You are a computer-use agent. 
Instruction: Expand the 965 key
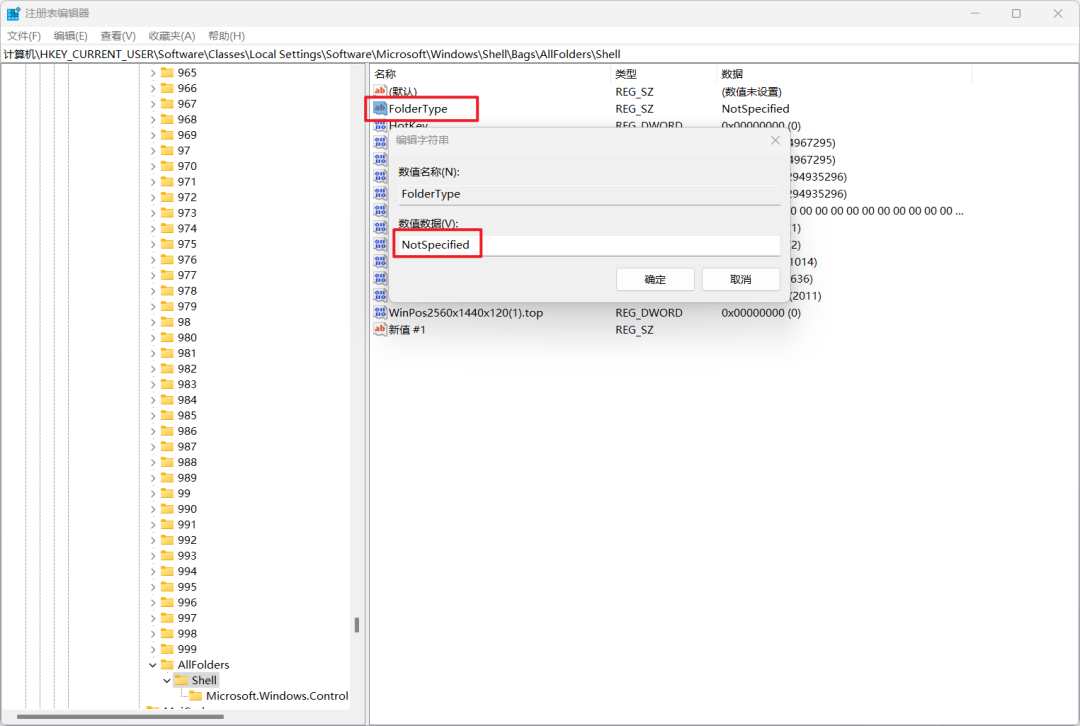(x=153, y=72)
